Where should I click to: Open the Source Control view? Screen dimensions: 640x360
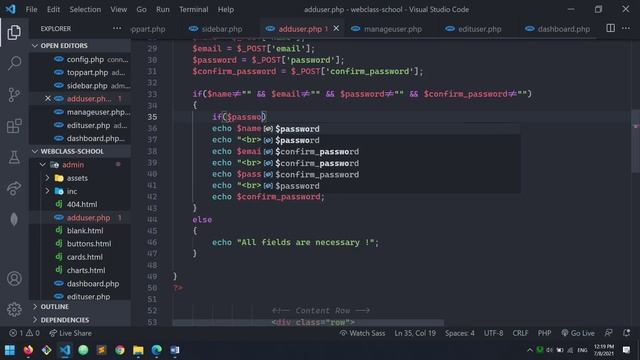(14, 95)
